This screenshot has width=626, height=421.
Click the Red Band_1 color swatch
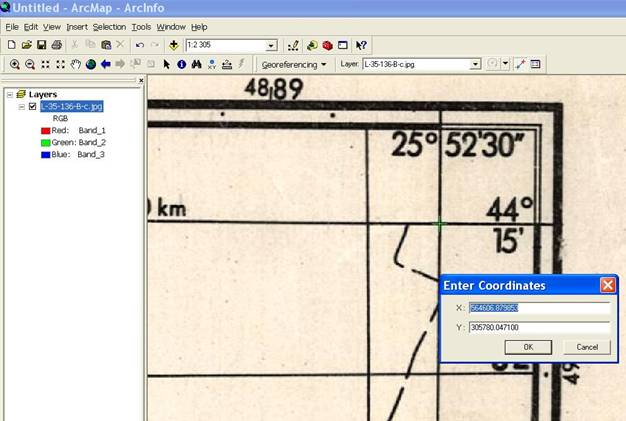click(x=46, y=130)
